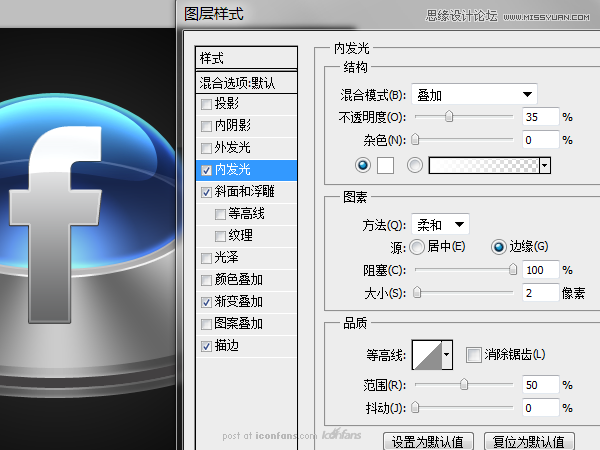This screenshot has height=450, width=600.
Task: Click the 阻塞 choke value field showing 100
Action: point(540,270)
